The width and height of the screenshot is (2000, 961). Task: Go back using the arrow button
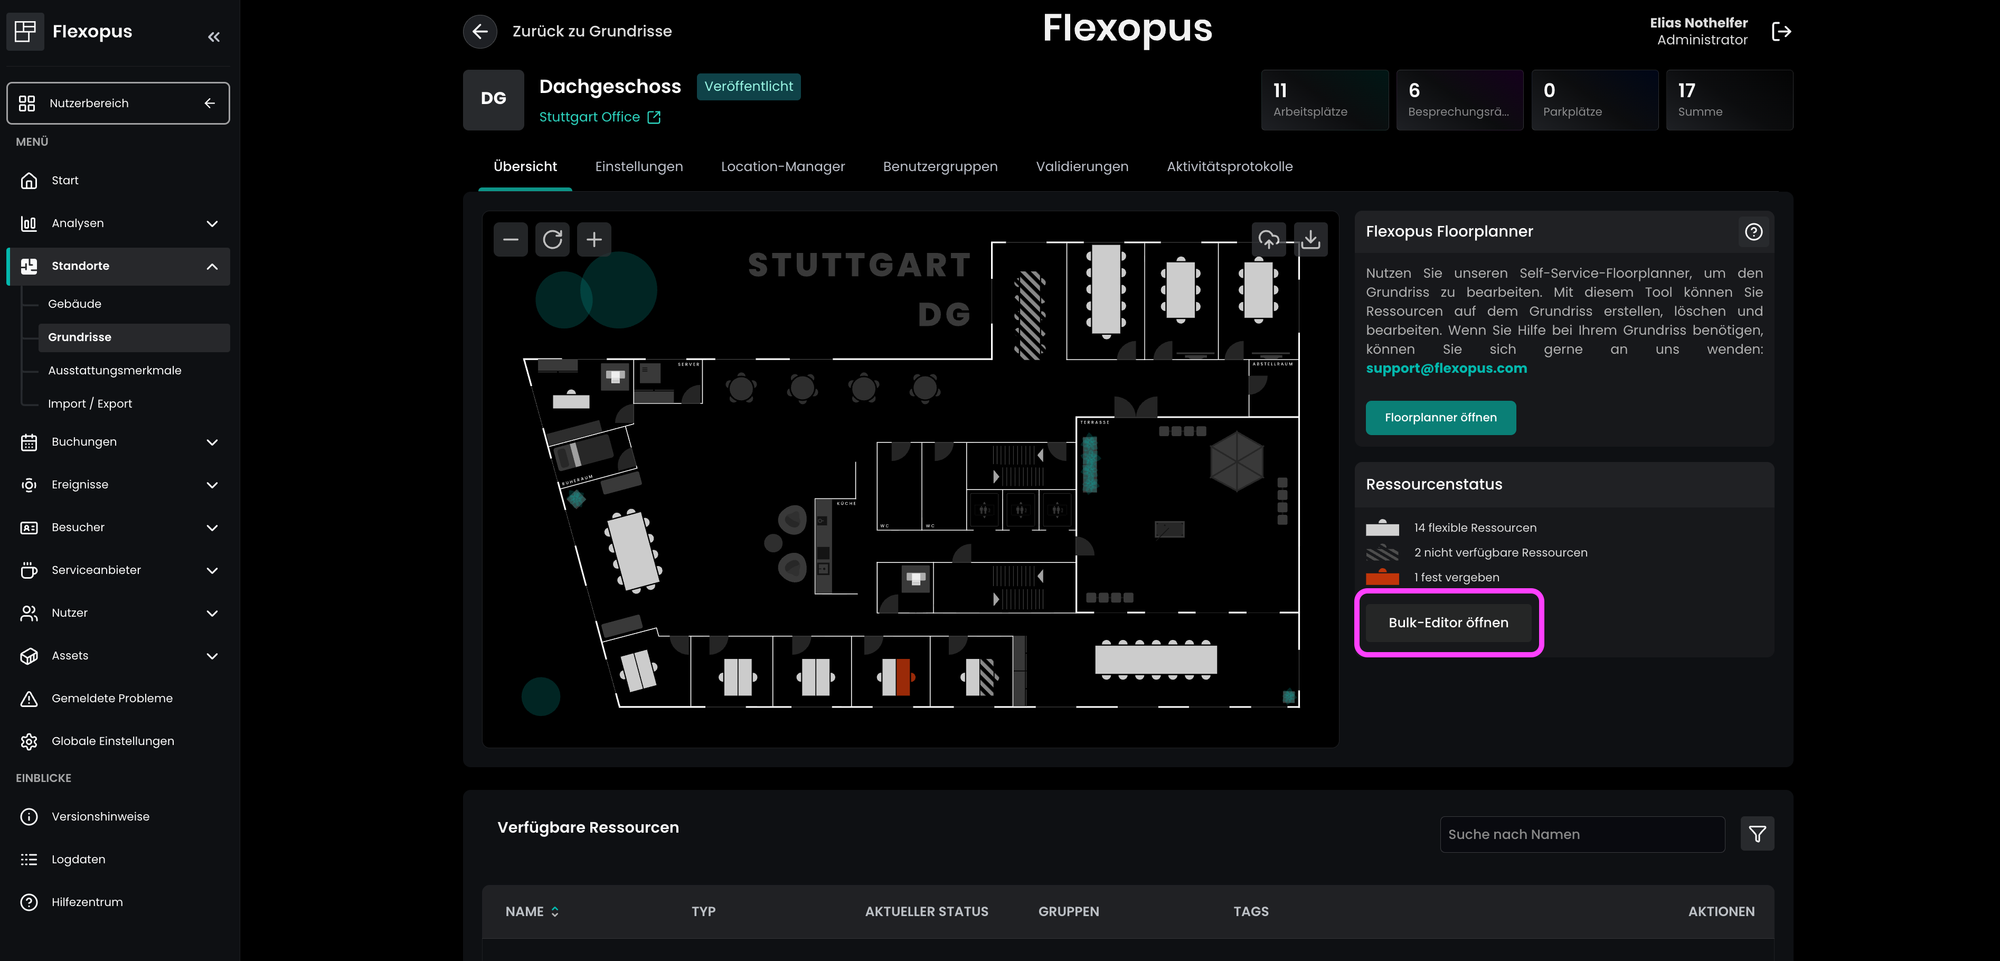pos(480,32)
